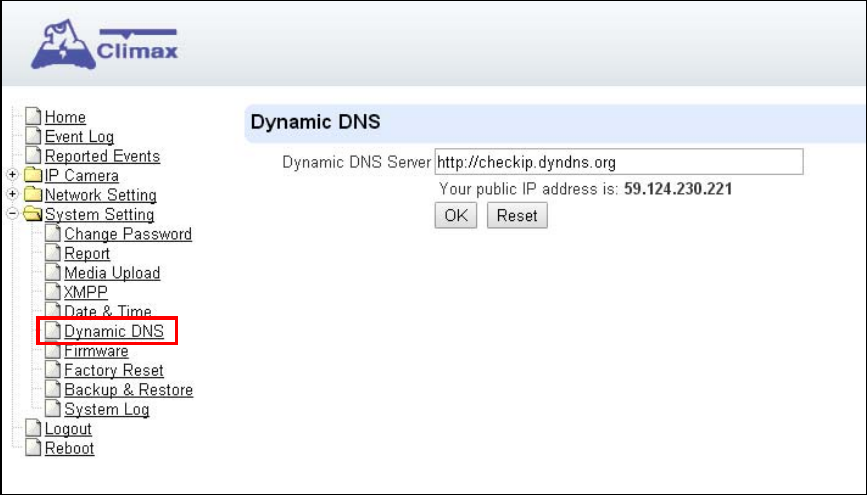The image size is (867, 495).
Task: Open the Event Log page
Action: tap(79, 137)
